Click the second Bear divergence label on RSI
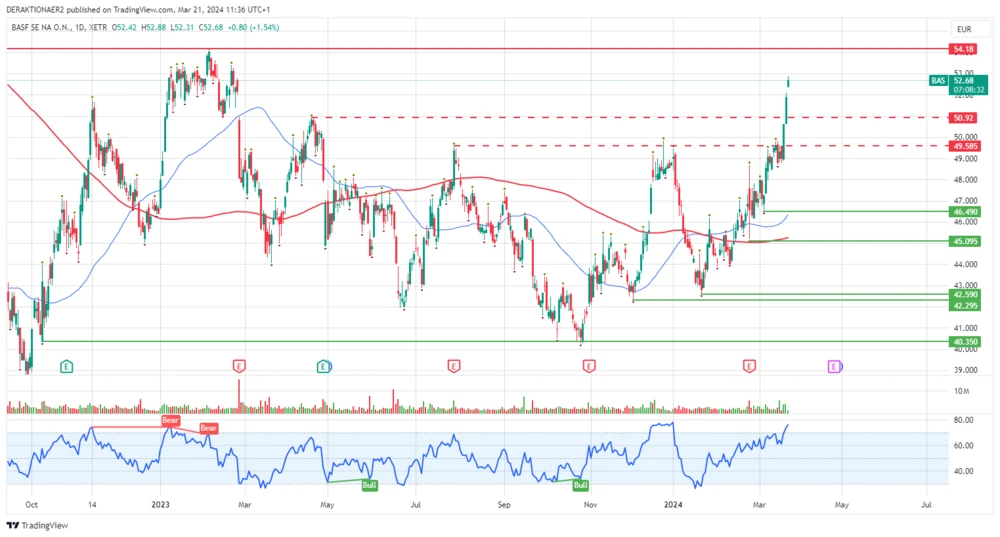Image resolution: width=1000 pixels, height=537 pixels. pyautogui.click(x=209, y=428)
